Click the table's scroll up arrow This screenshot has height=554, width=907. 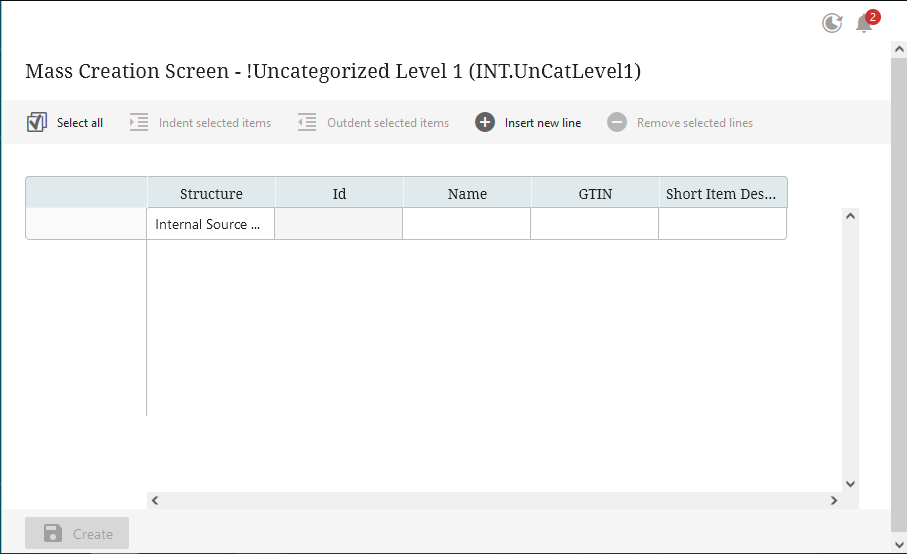pyautogui.click(x=850, y=216)
